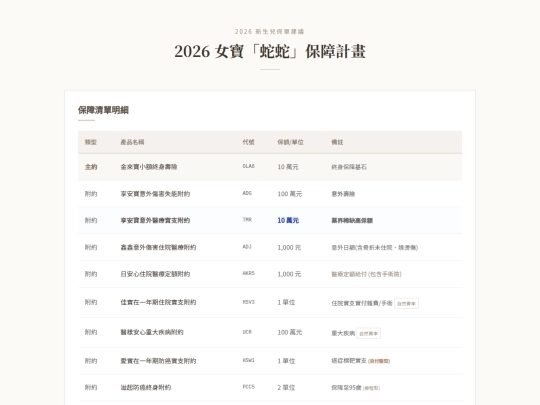Click the 附約 type cell in the PCCS row

[x=91, y=388]
